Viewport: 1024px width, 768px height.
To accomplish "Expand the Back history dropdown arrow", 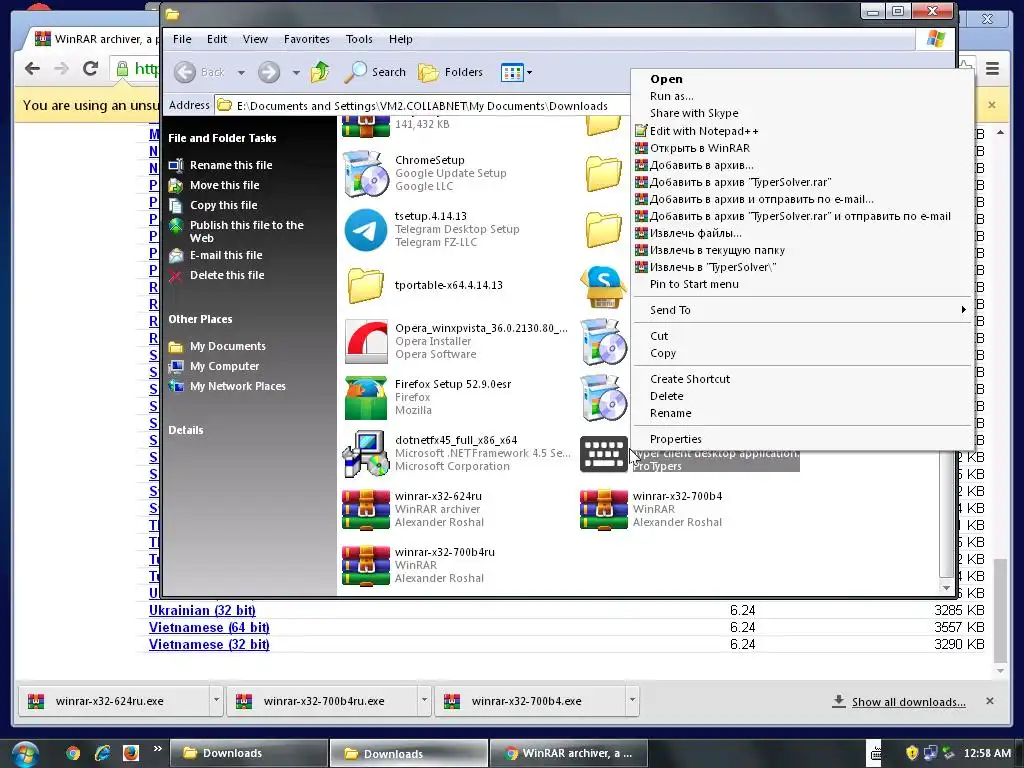I will coord(241,72).
